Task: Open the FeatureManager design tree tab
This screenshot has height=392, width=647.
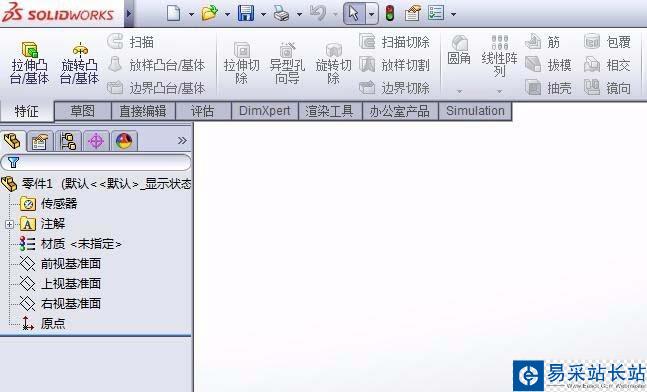Action: coord(13,141)
